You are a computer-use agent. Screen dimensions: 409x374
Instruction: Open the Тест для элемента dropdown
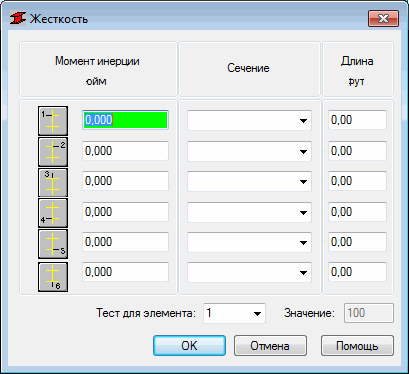coord(234,313)
